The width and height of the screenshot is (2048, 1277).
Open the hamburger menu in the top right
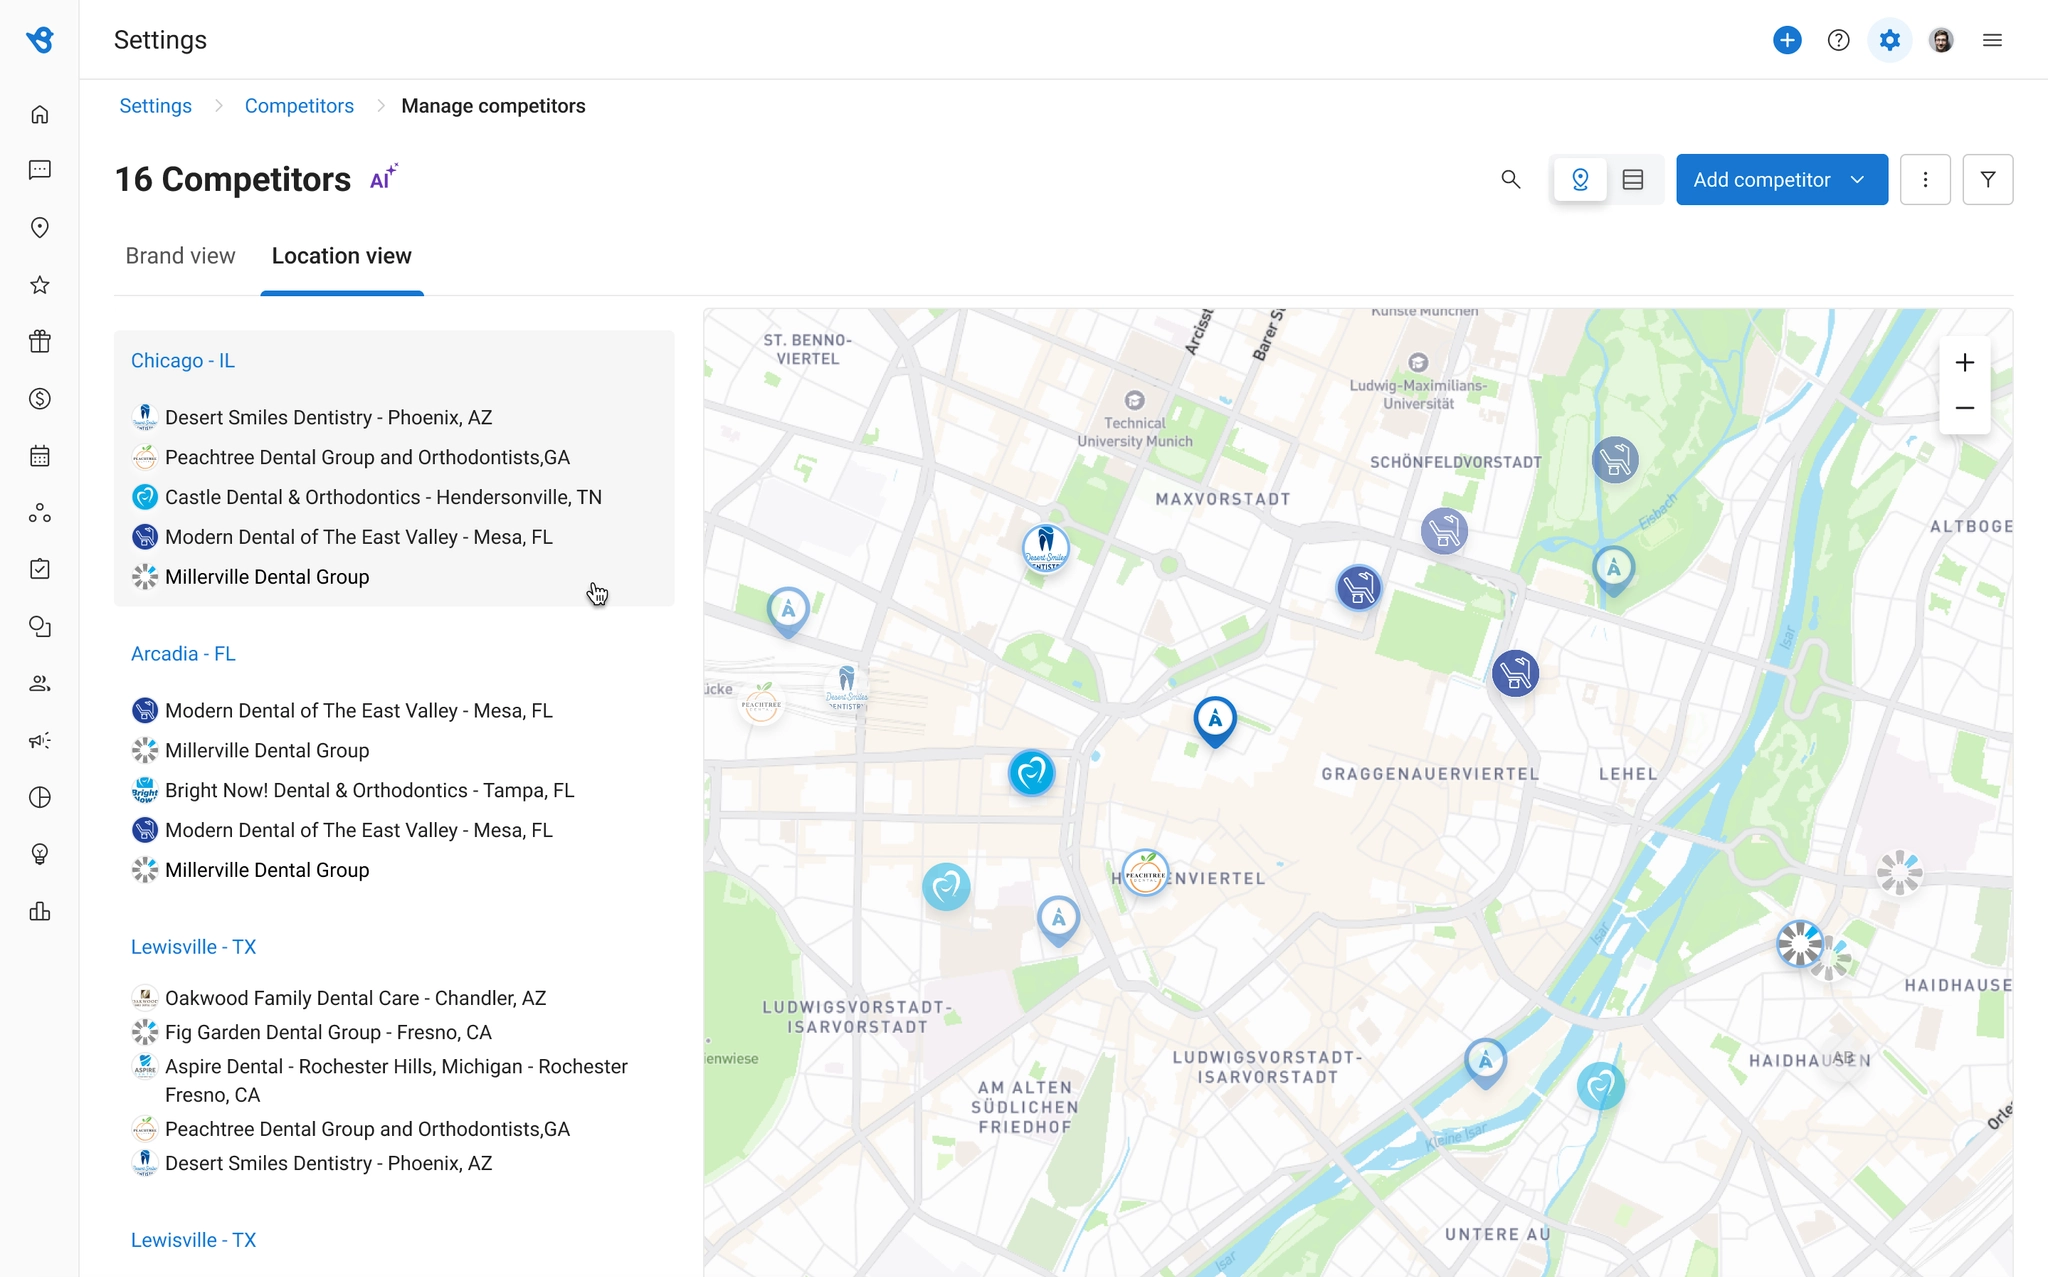(1992, 40)
